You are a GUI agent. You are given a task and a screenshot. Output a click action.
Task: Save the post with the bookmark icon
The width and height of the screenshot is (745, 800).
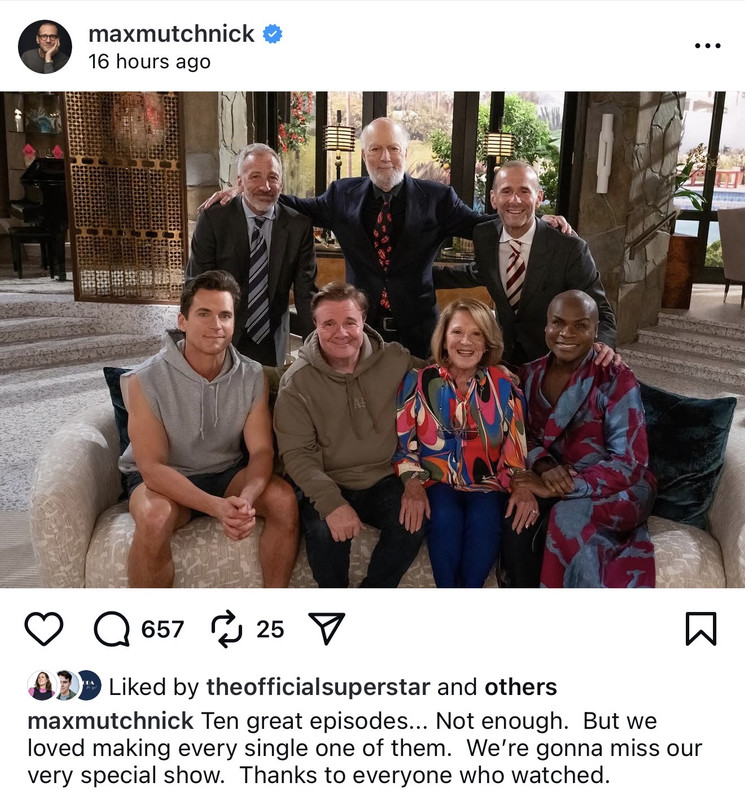point(701,629)
